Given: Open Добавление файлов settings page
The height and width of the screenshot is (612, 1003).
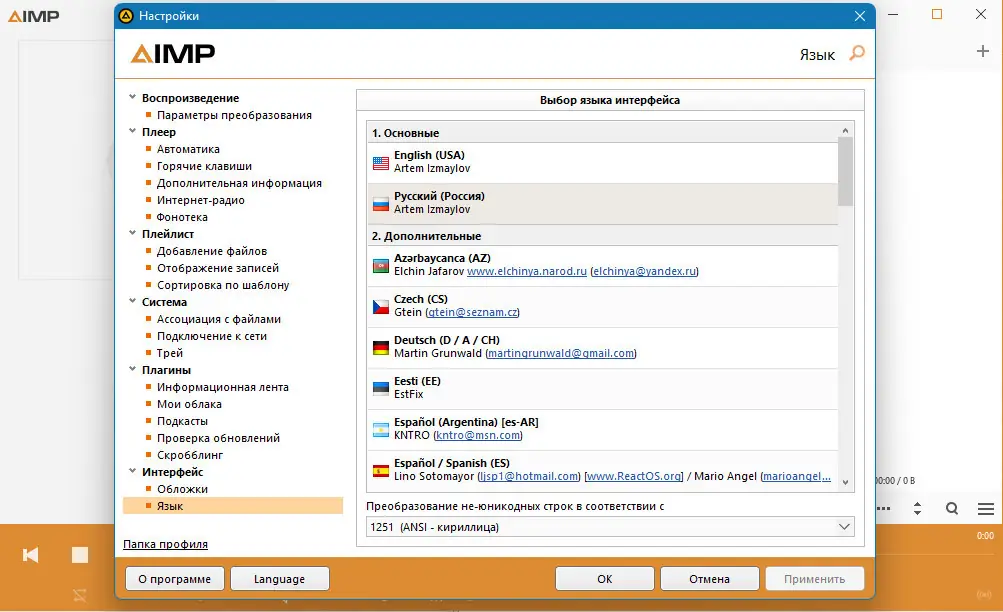Looking at the screenshot, I should click(212, 251).
